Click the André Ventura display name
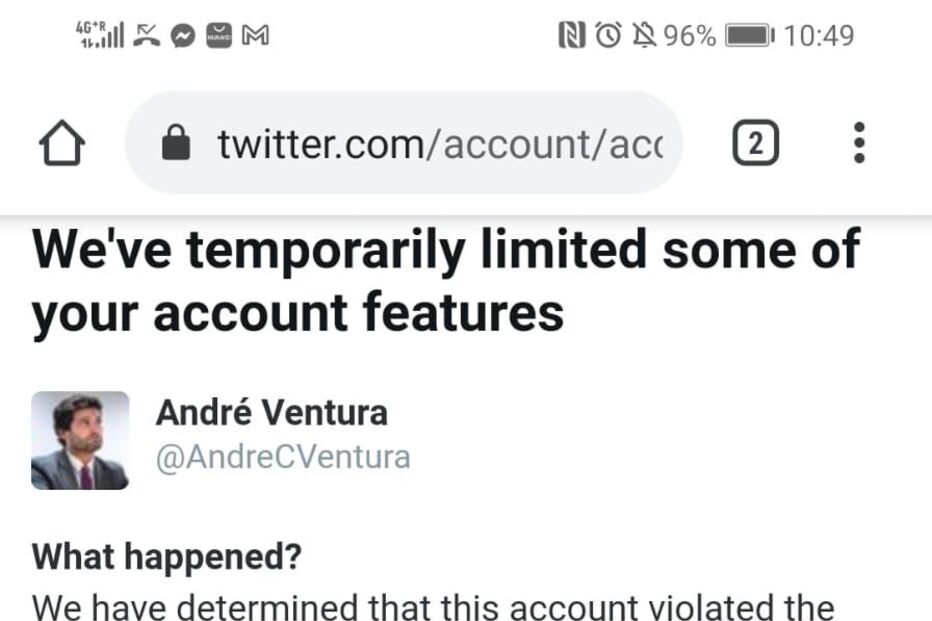Image resolution: width=932 pixels, height=621 pixels. point(271,412)
